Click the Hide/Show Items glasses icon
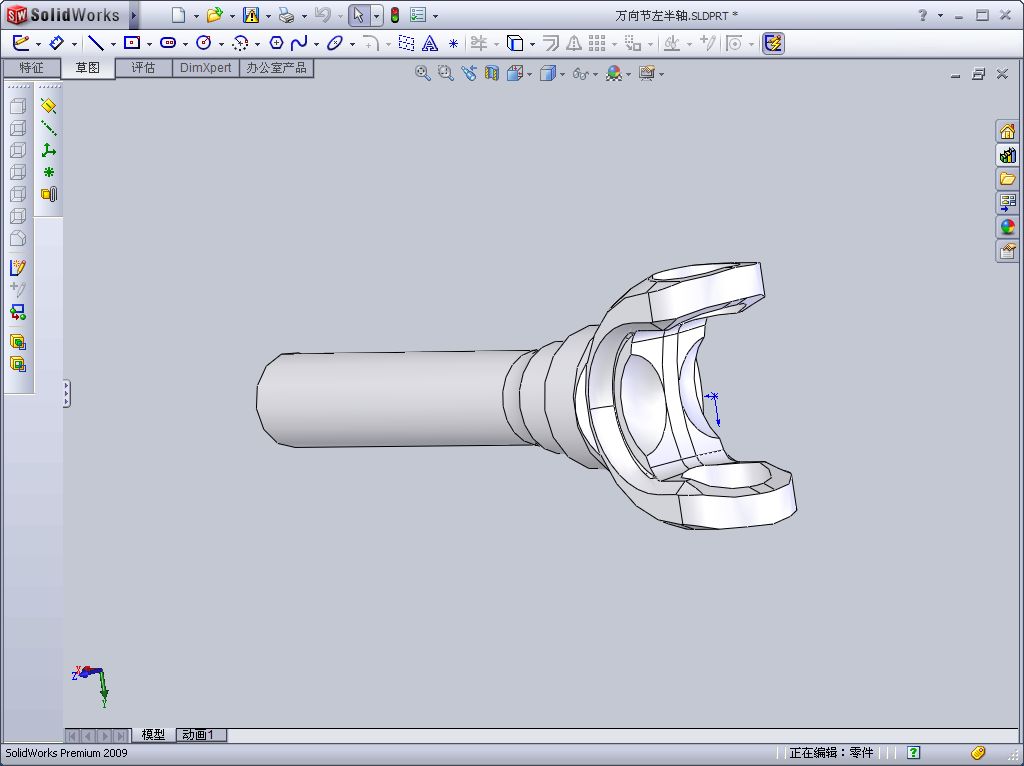1024x766 pixels. click(x=580, y=74)
